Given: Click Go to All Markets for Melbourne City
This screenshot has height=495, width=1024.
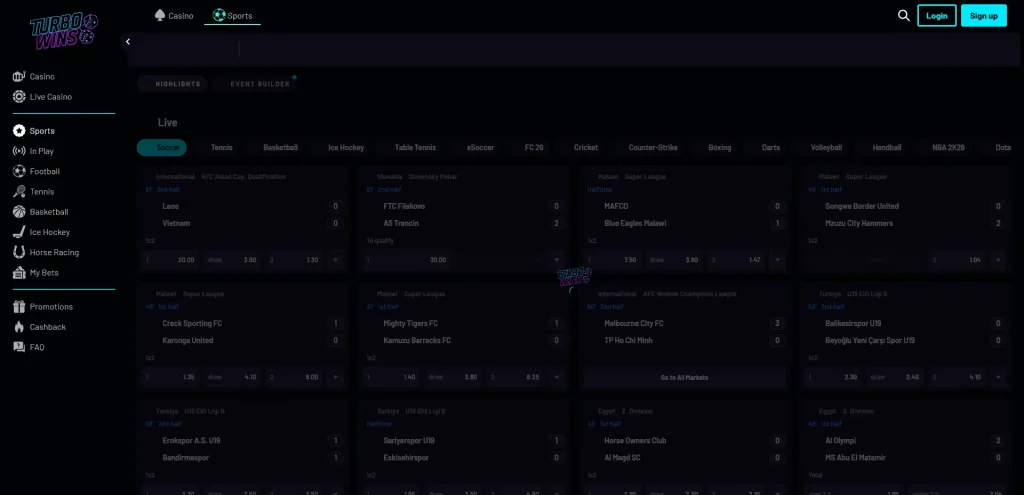Looking at the screenshot, I should point(684,377).
